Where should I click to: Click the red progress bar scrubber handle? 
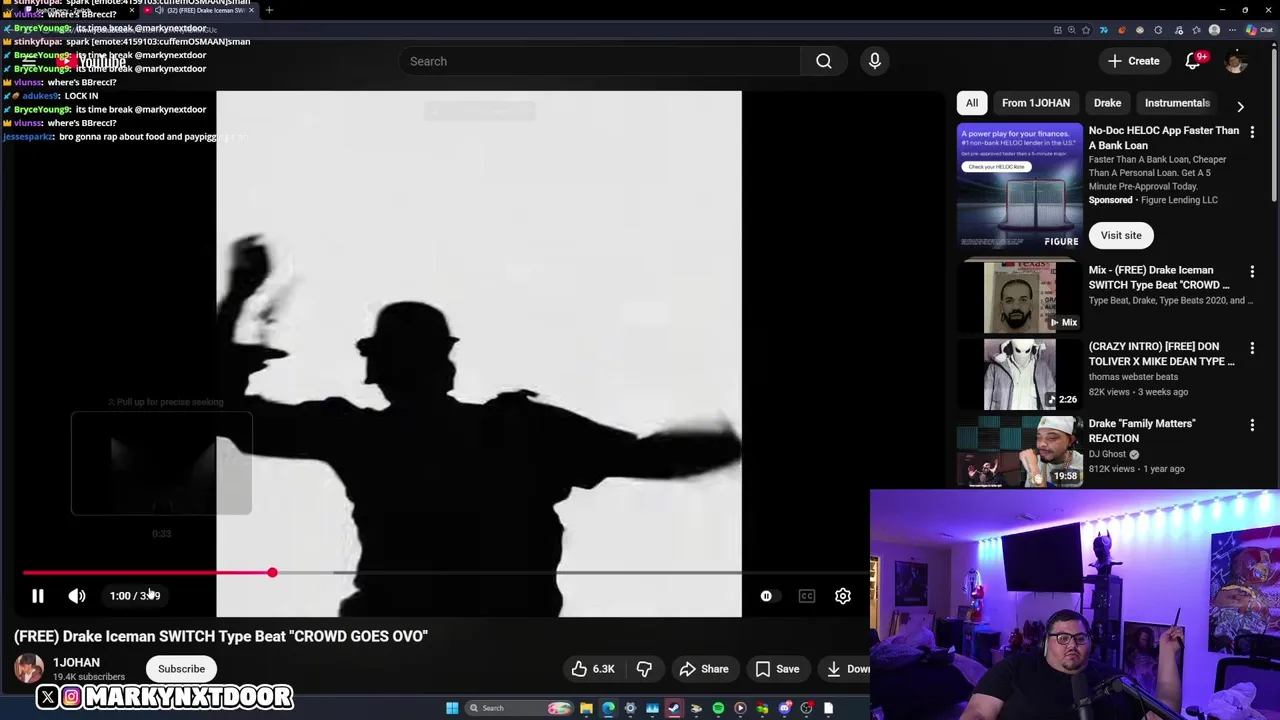pos(272,573)
